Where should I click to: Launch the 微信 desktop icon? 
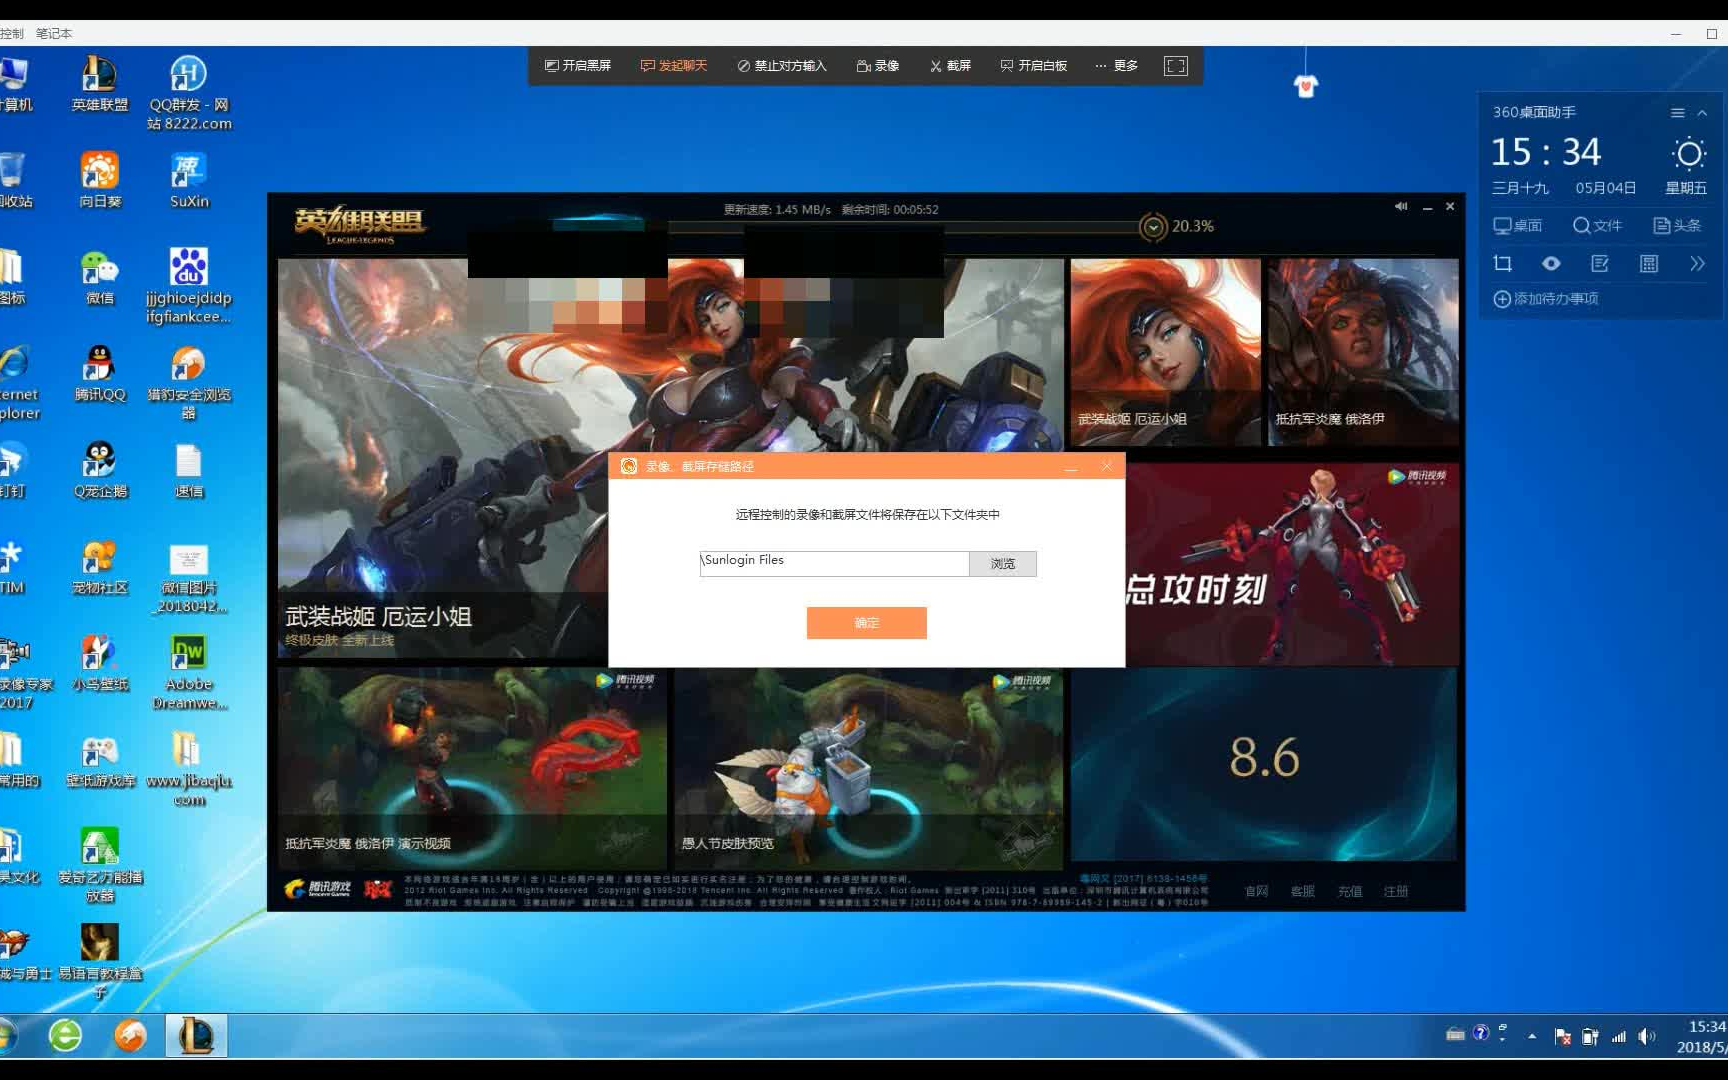99,277
